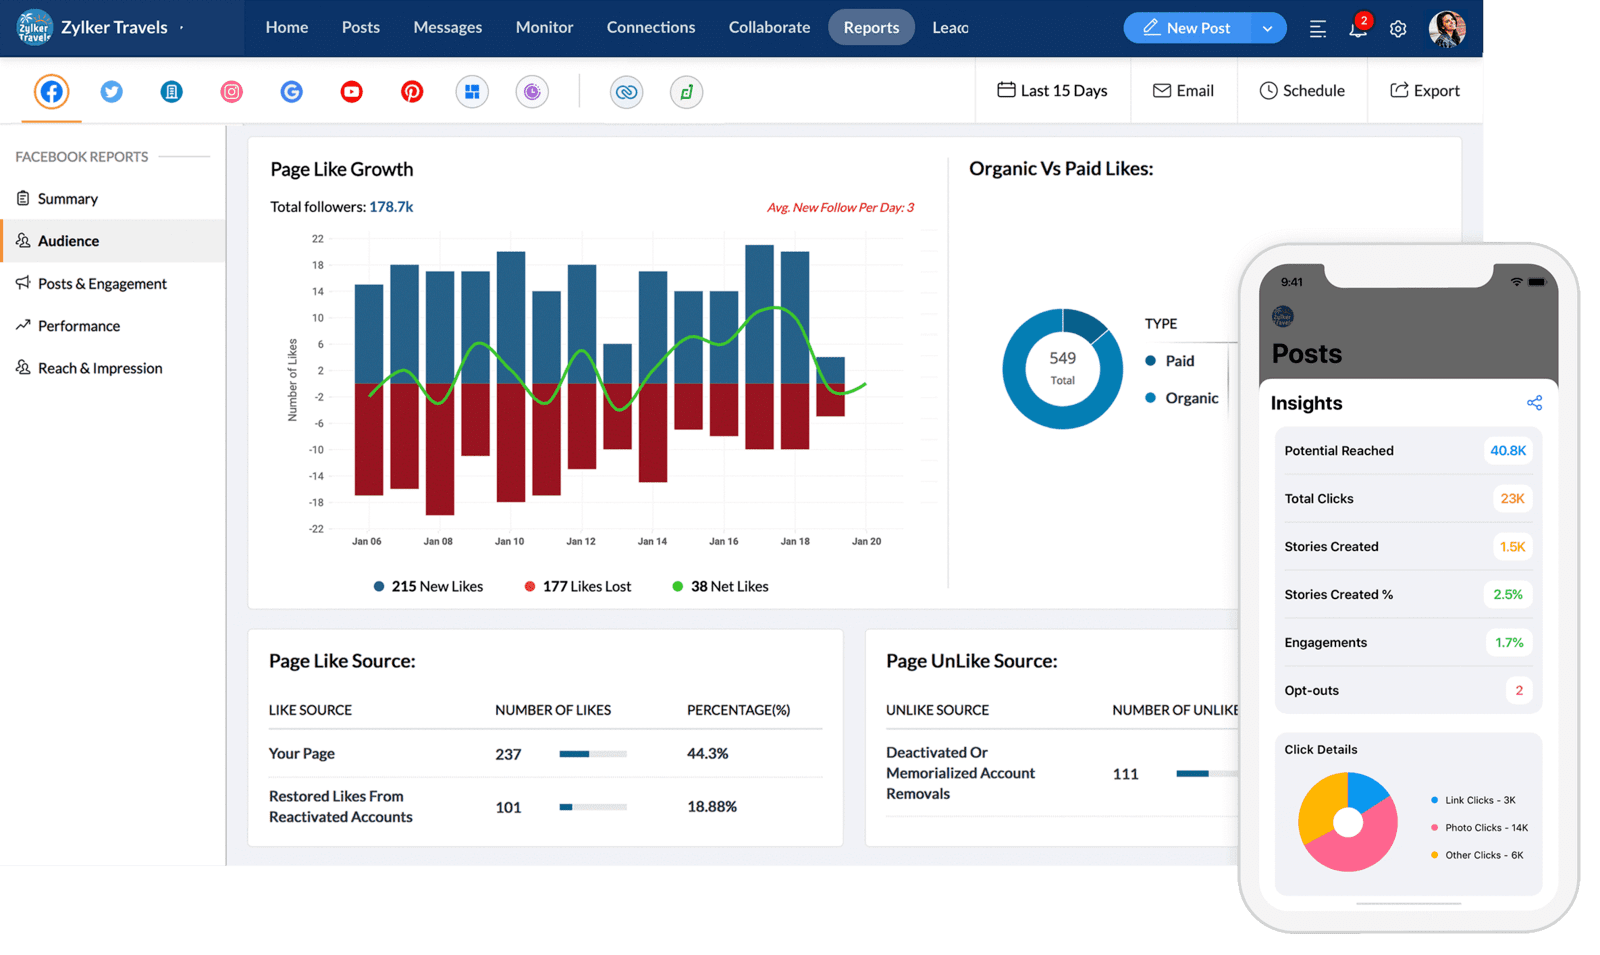The width and height of the screenshot is (1600, 955).
Task: Share insights from the mobile Posts screen
Action: pyautogui.click(x=1535, y=402)
